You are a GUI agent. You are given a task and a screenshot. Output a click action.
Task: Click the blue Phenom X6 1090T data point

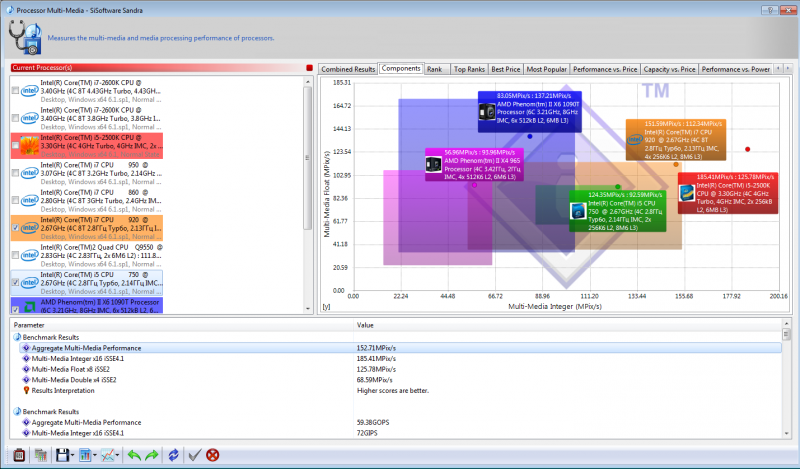[x=530, y=136]
